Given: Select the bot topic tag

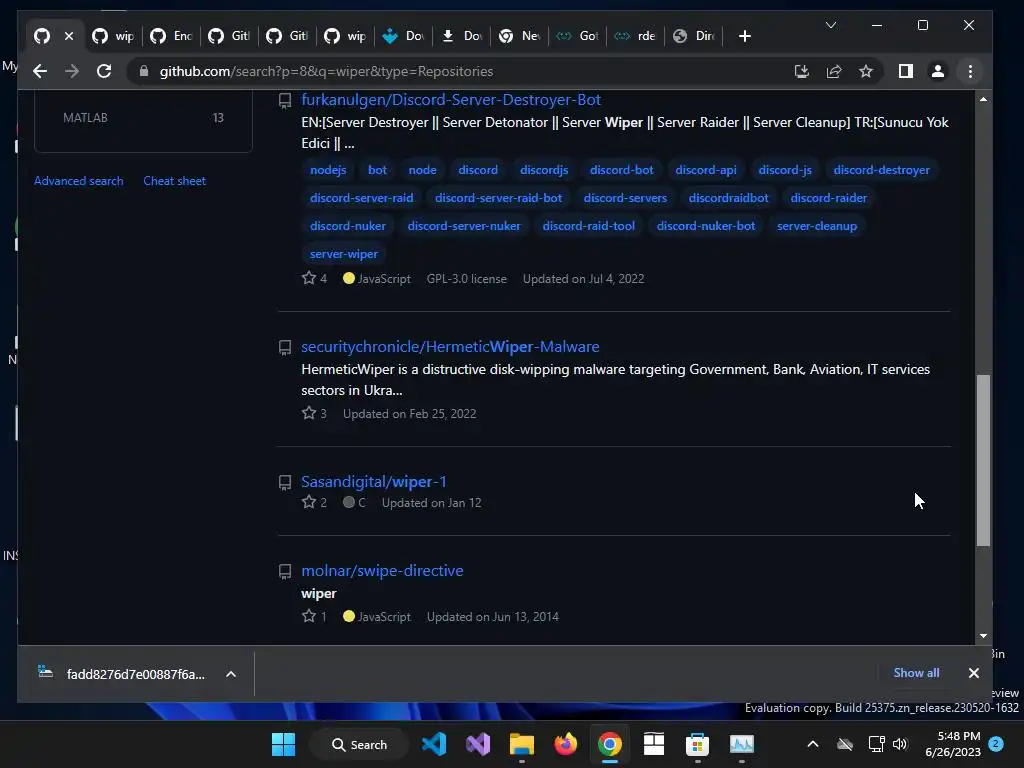Looking at the screenshot, I should (377, 170).
